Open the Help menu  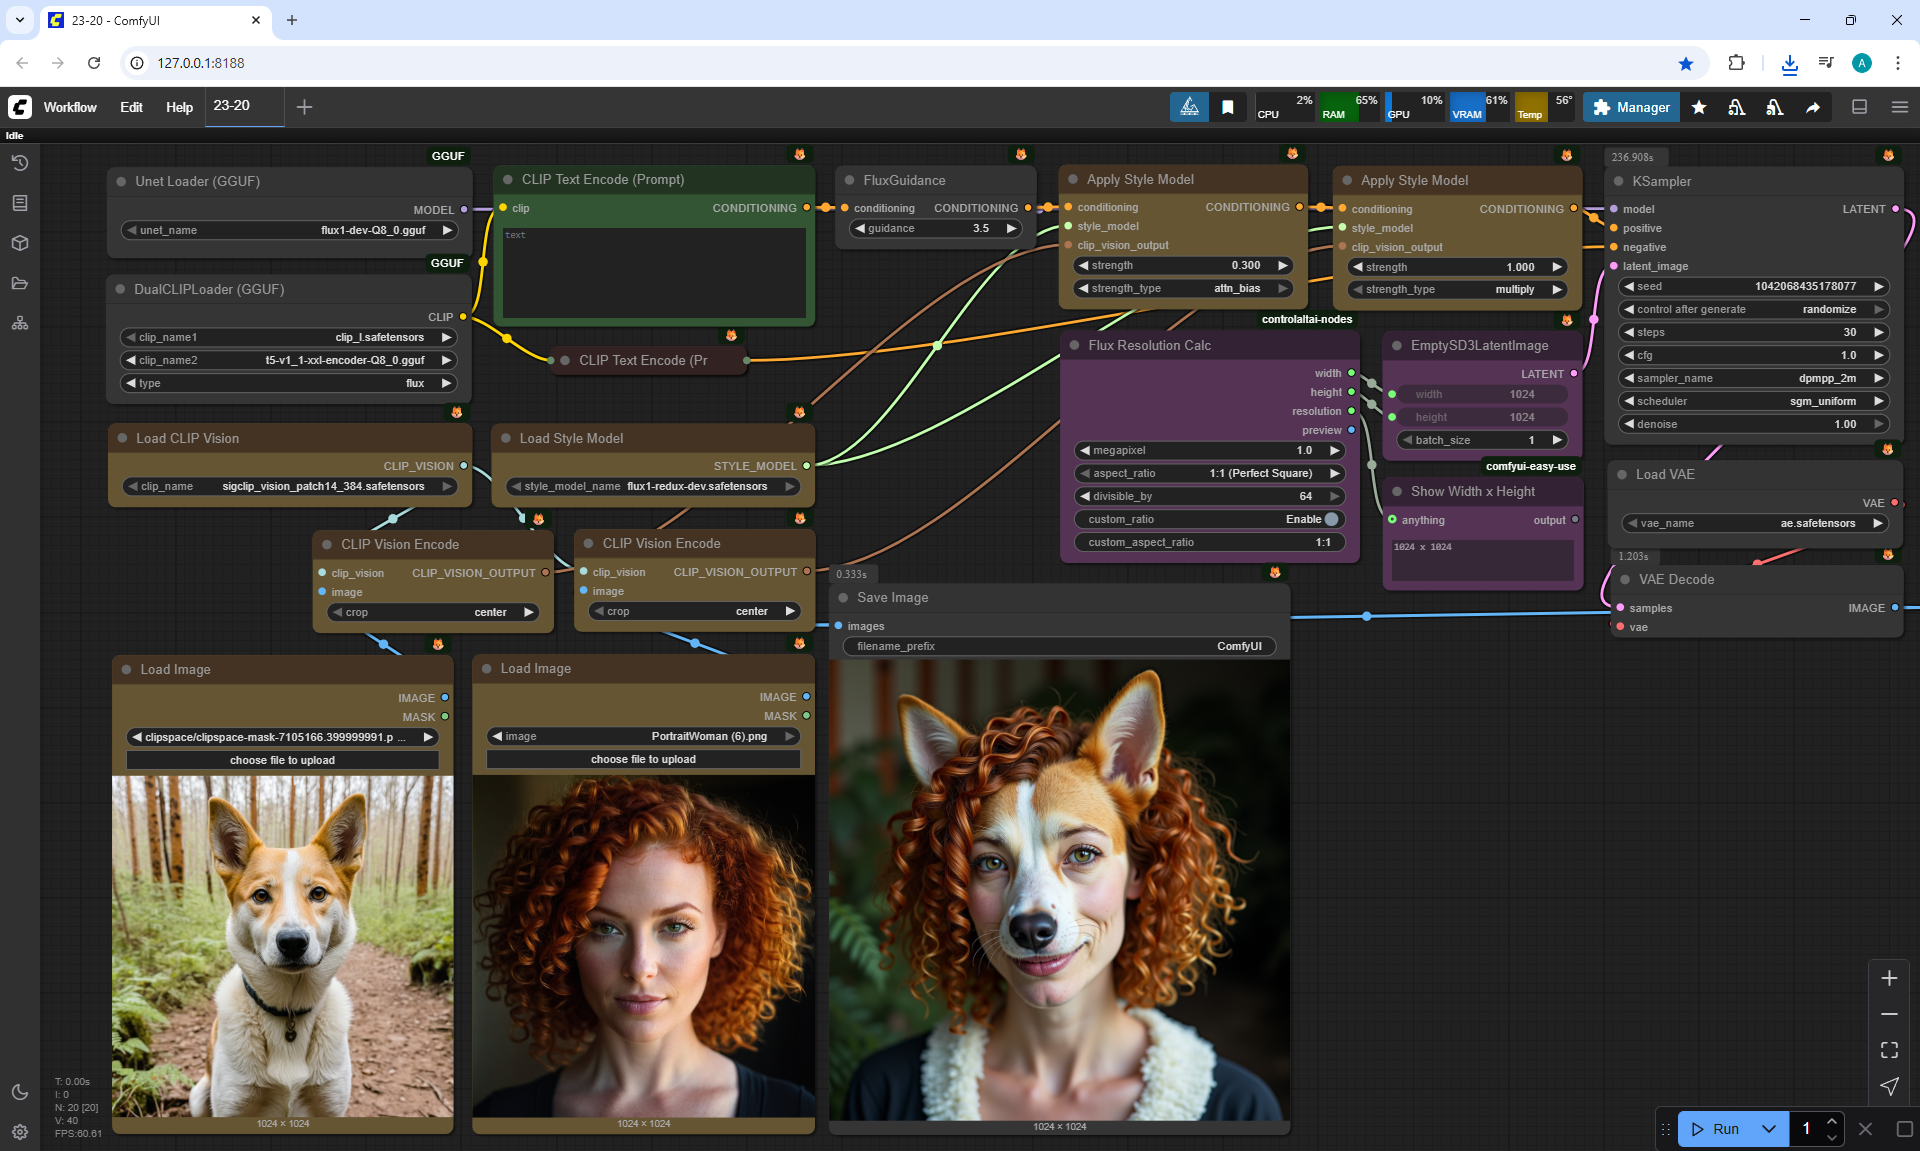tap(179, 107)
